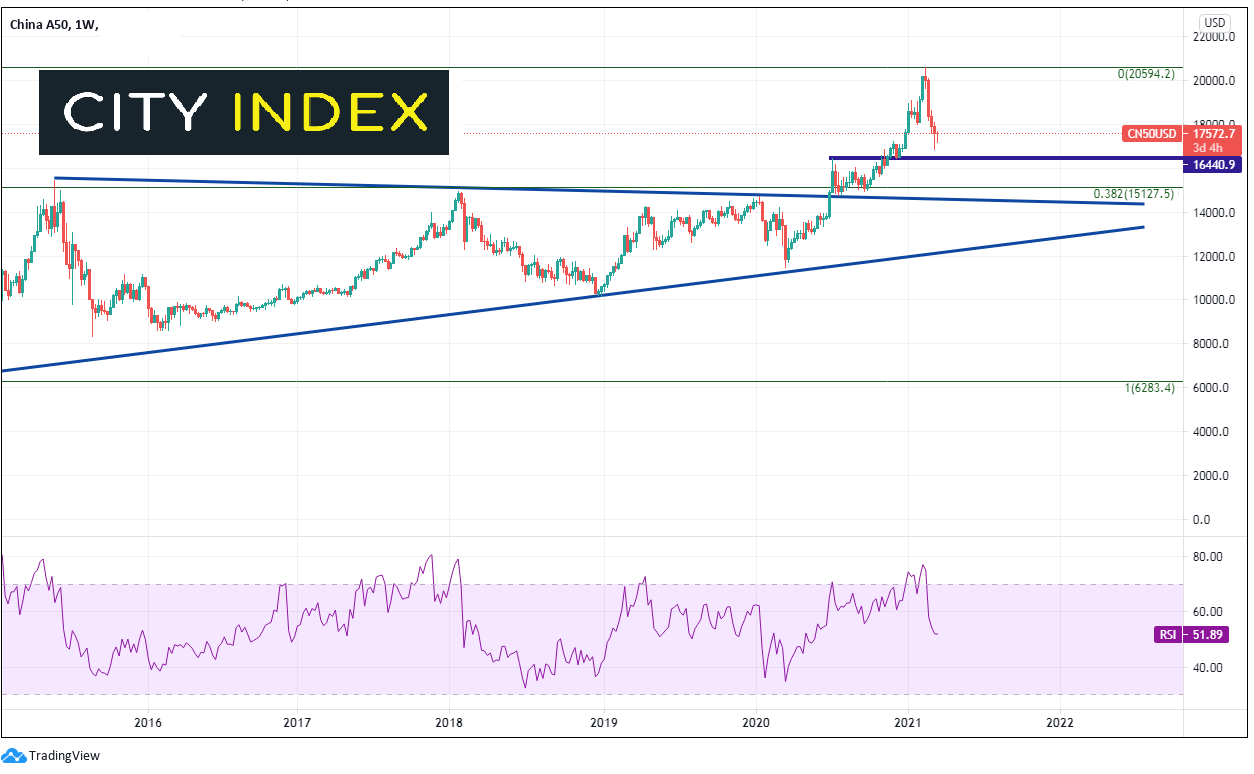This screenshot has width=1254, height=774.
Task: Click the TradingView logo icon
Action: 14,755
